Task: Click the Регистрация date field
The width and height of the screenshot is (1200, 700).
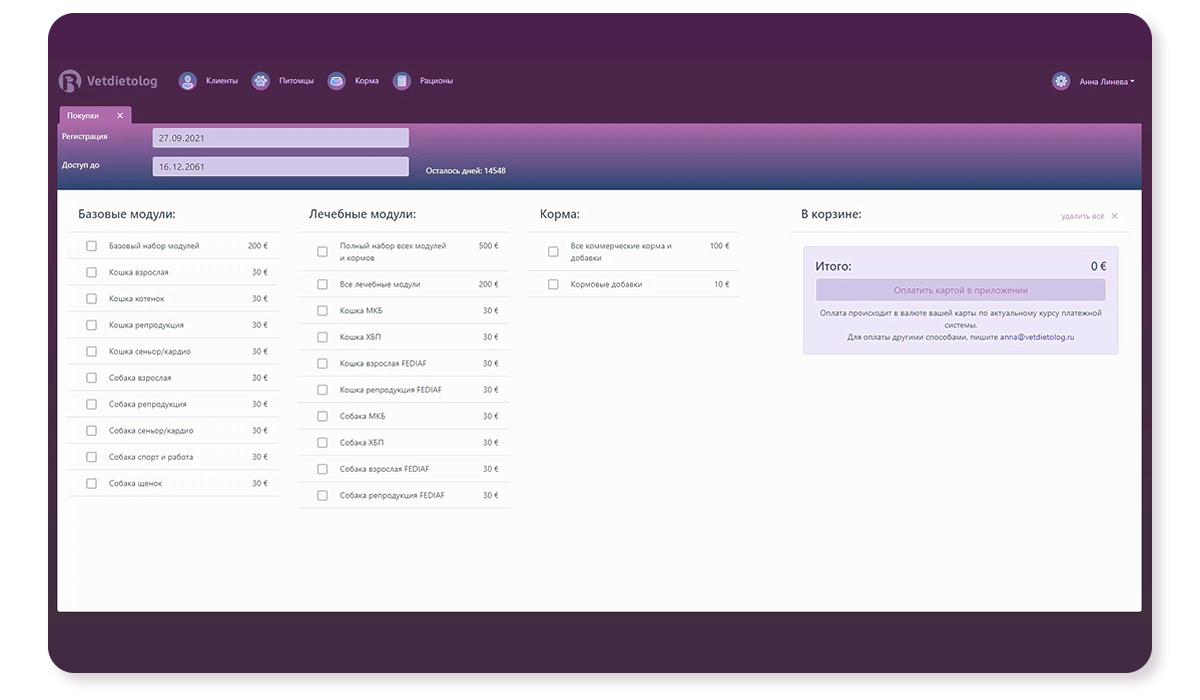Action: click(280, 138)
